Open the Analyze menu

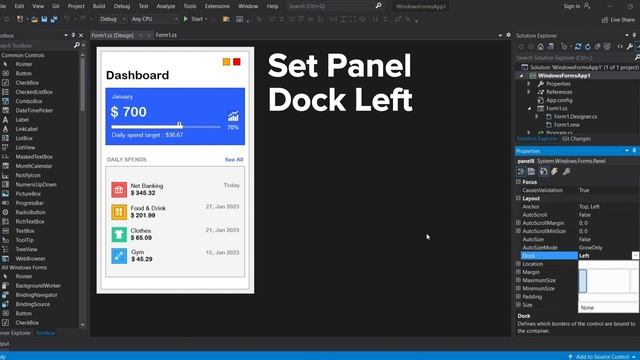pyautogui.click(x=166, y=6)
